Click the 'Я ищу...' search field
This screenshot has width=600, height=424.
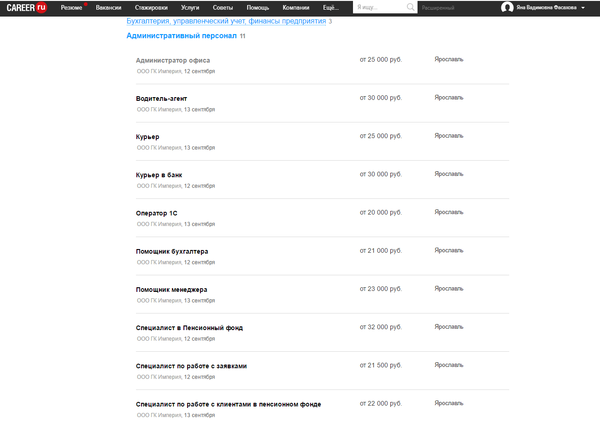pos(378,7)
